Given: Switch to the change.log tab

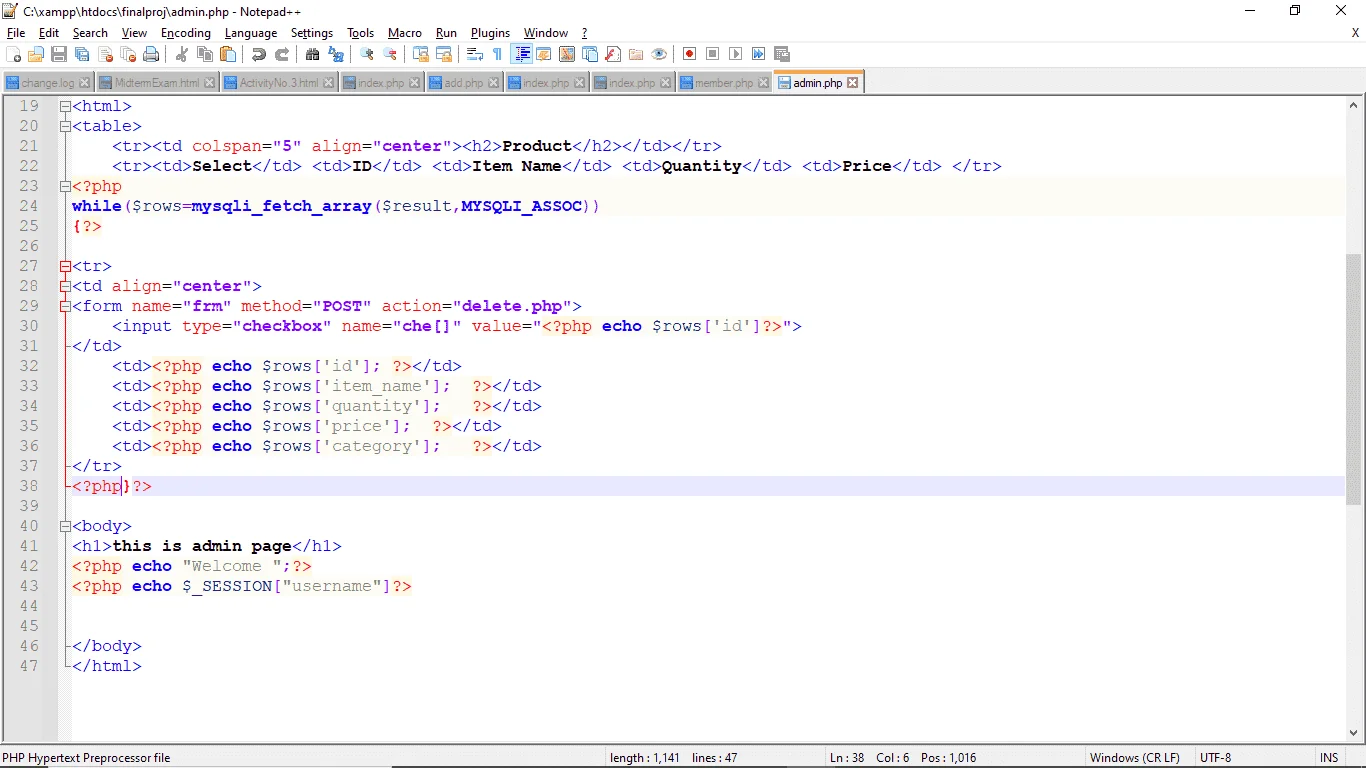Looking at the screenshot, I should [x=48, y=83].
